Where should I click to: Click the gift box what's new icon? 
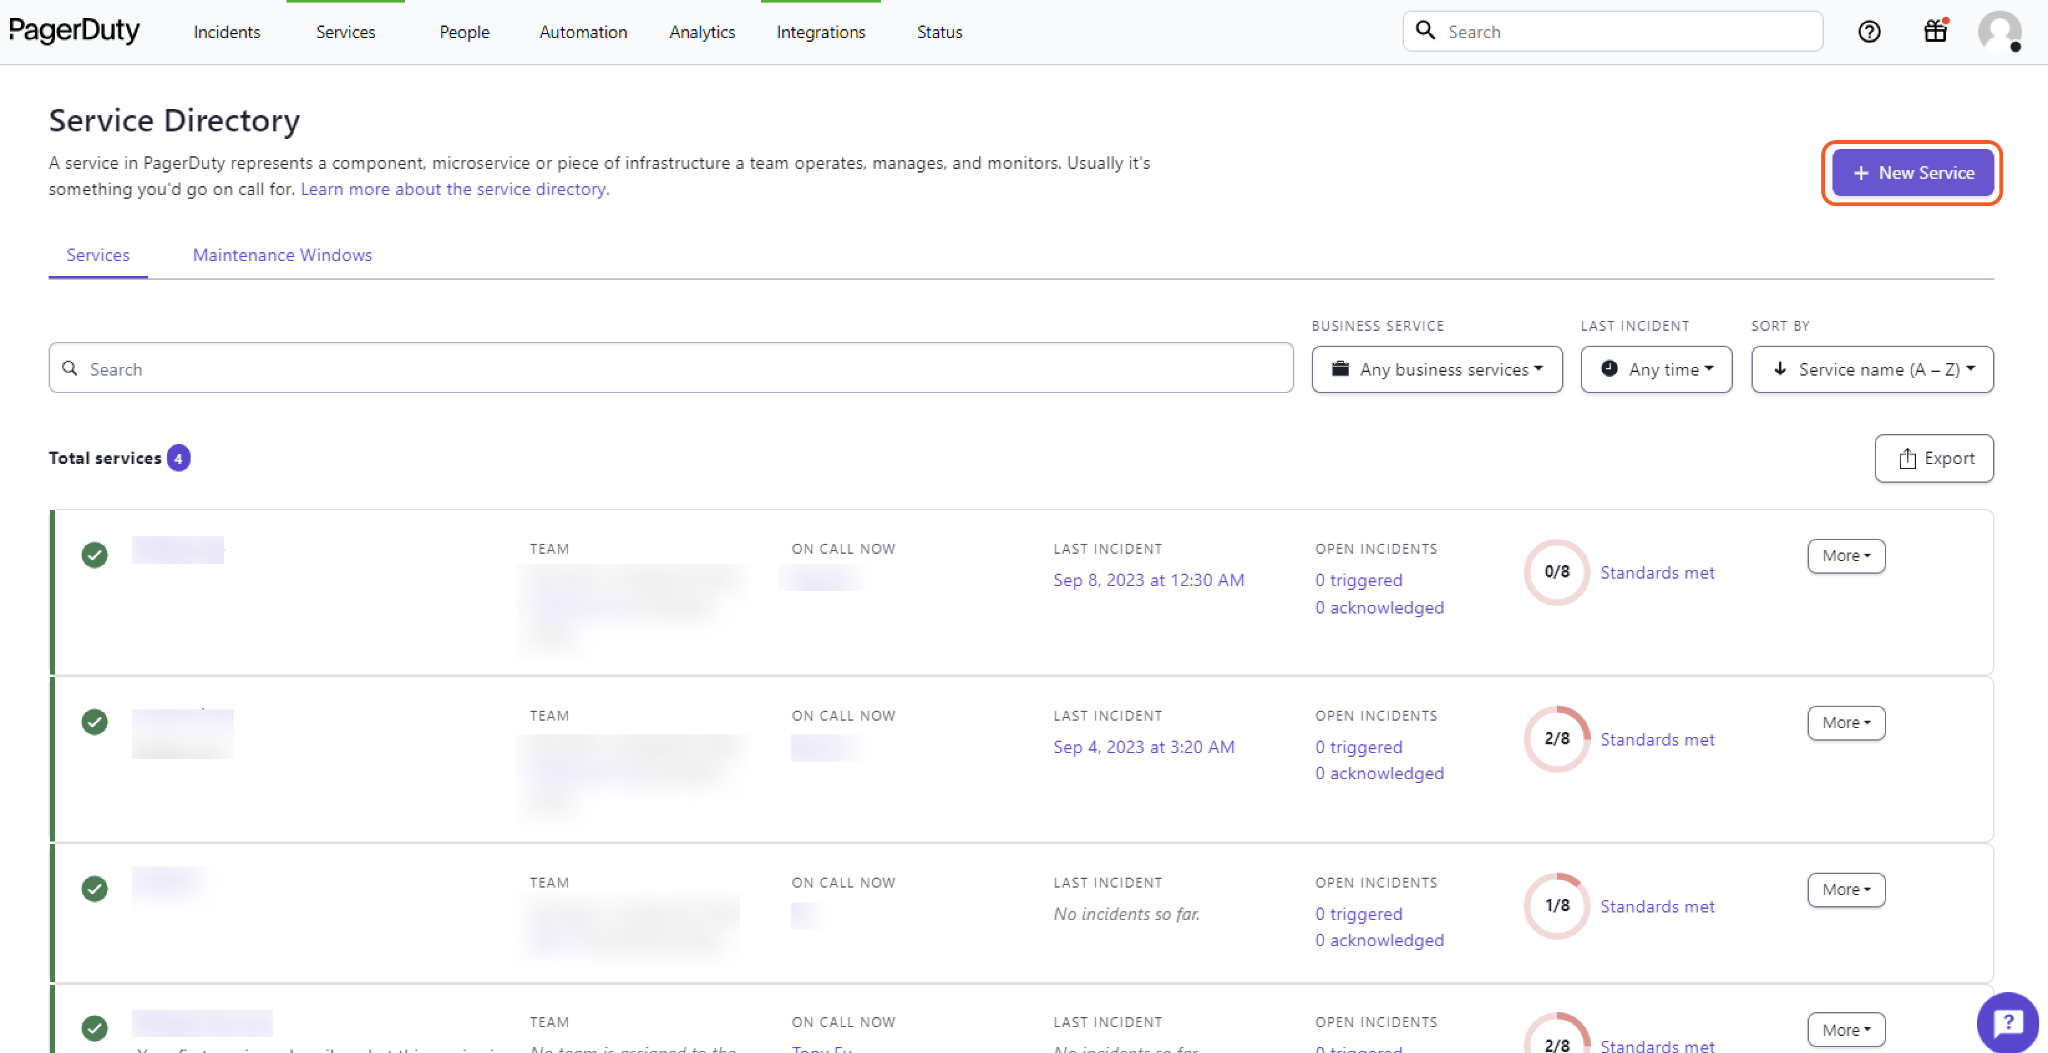point(1936,31)
